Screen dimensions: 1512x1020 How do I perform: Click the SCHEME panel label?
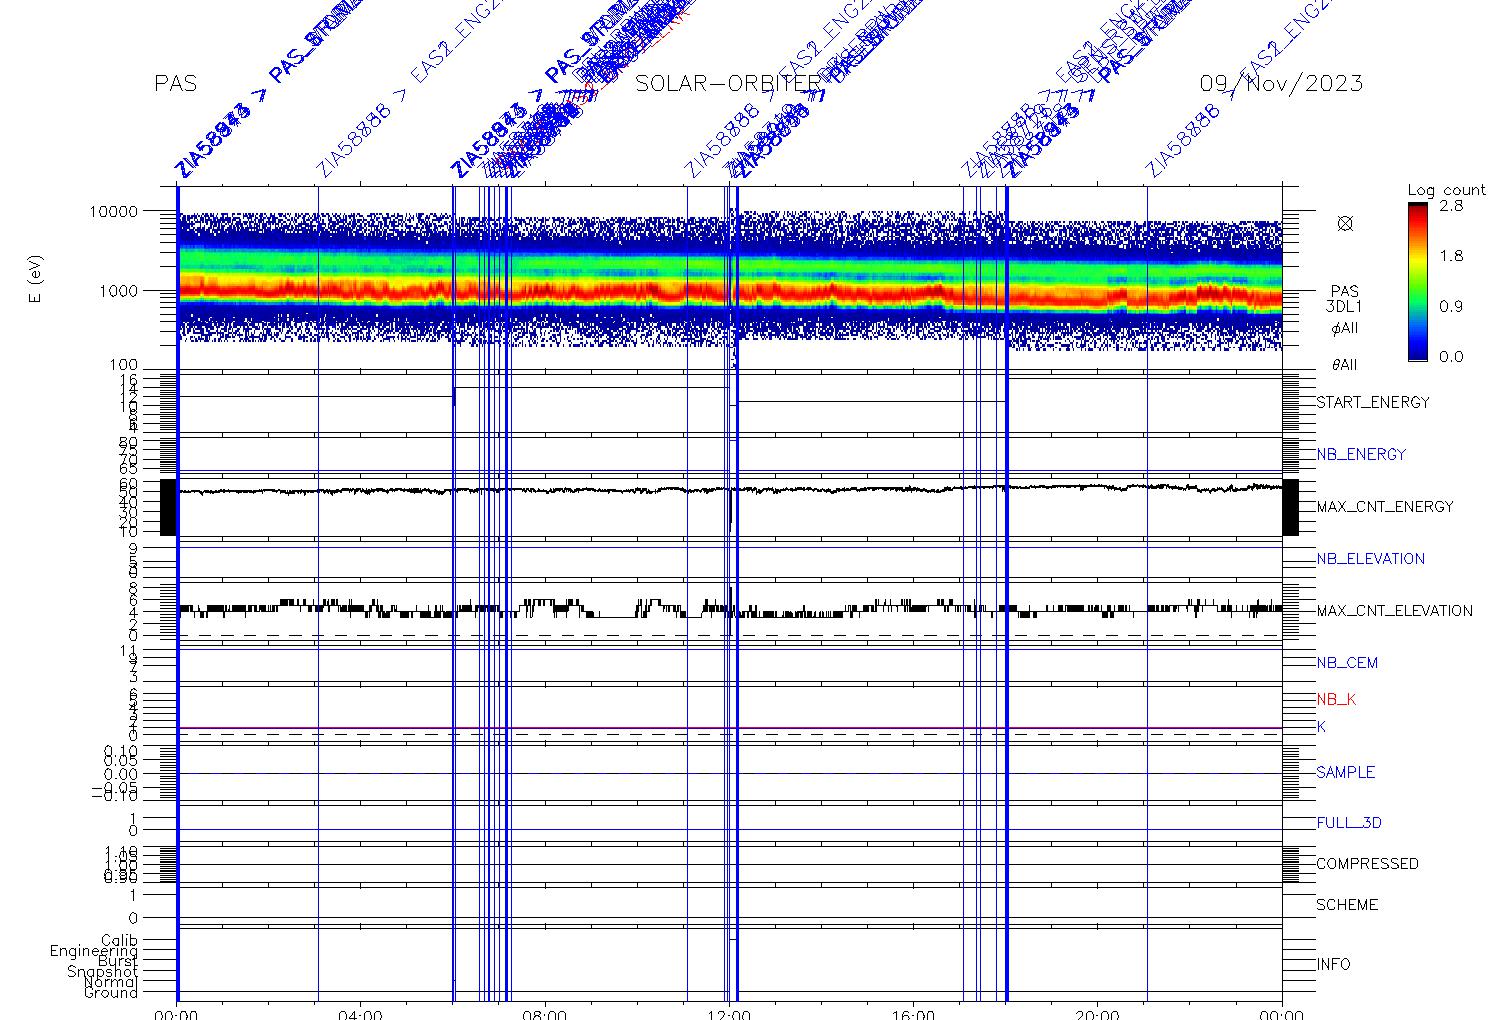1347,905
